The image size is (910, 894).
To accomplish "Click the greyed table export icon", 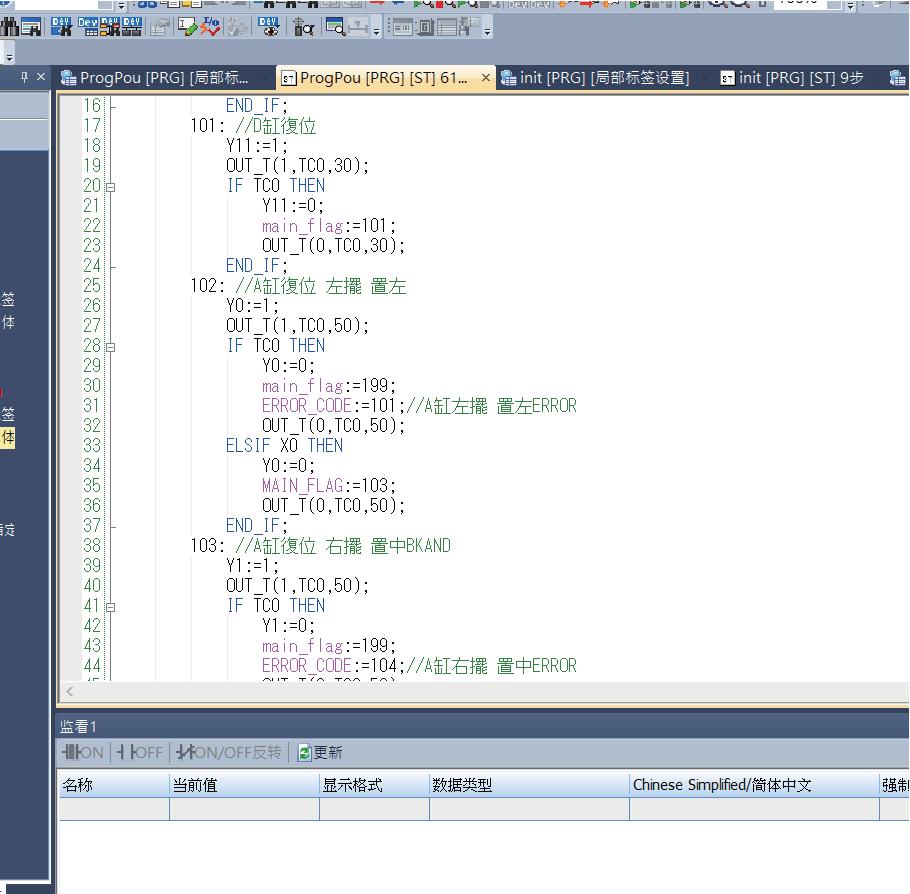I will [159, 27].
